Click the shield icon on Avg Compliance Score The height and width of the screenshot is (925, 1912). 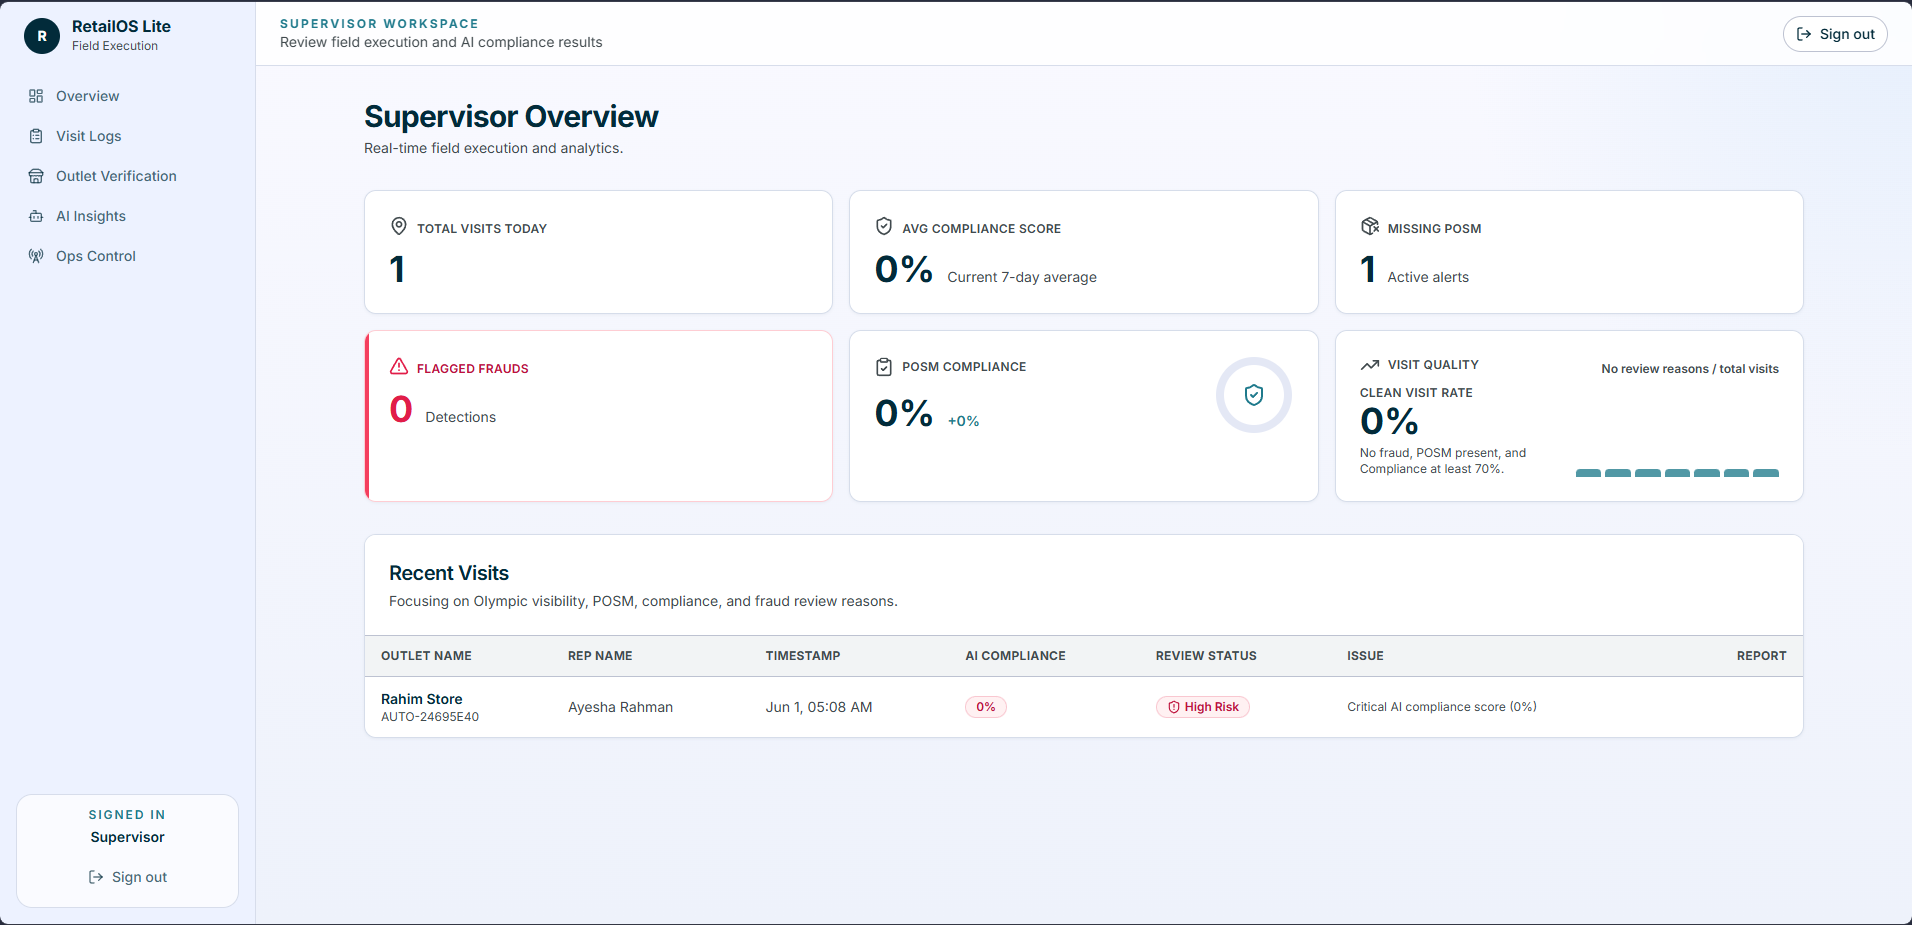point(884,226)
